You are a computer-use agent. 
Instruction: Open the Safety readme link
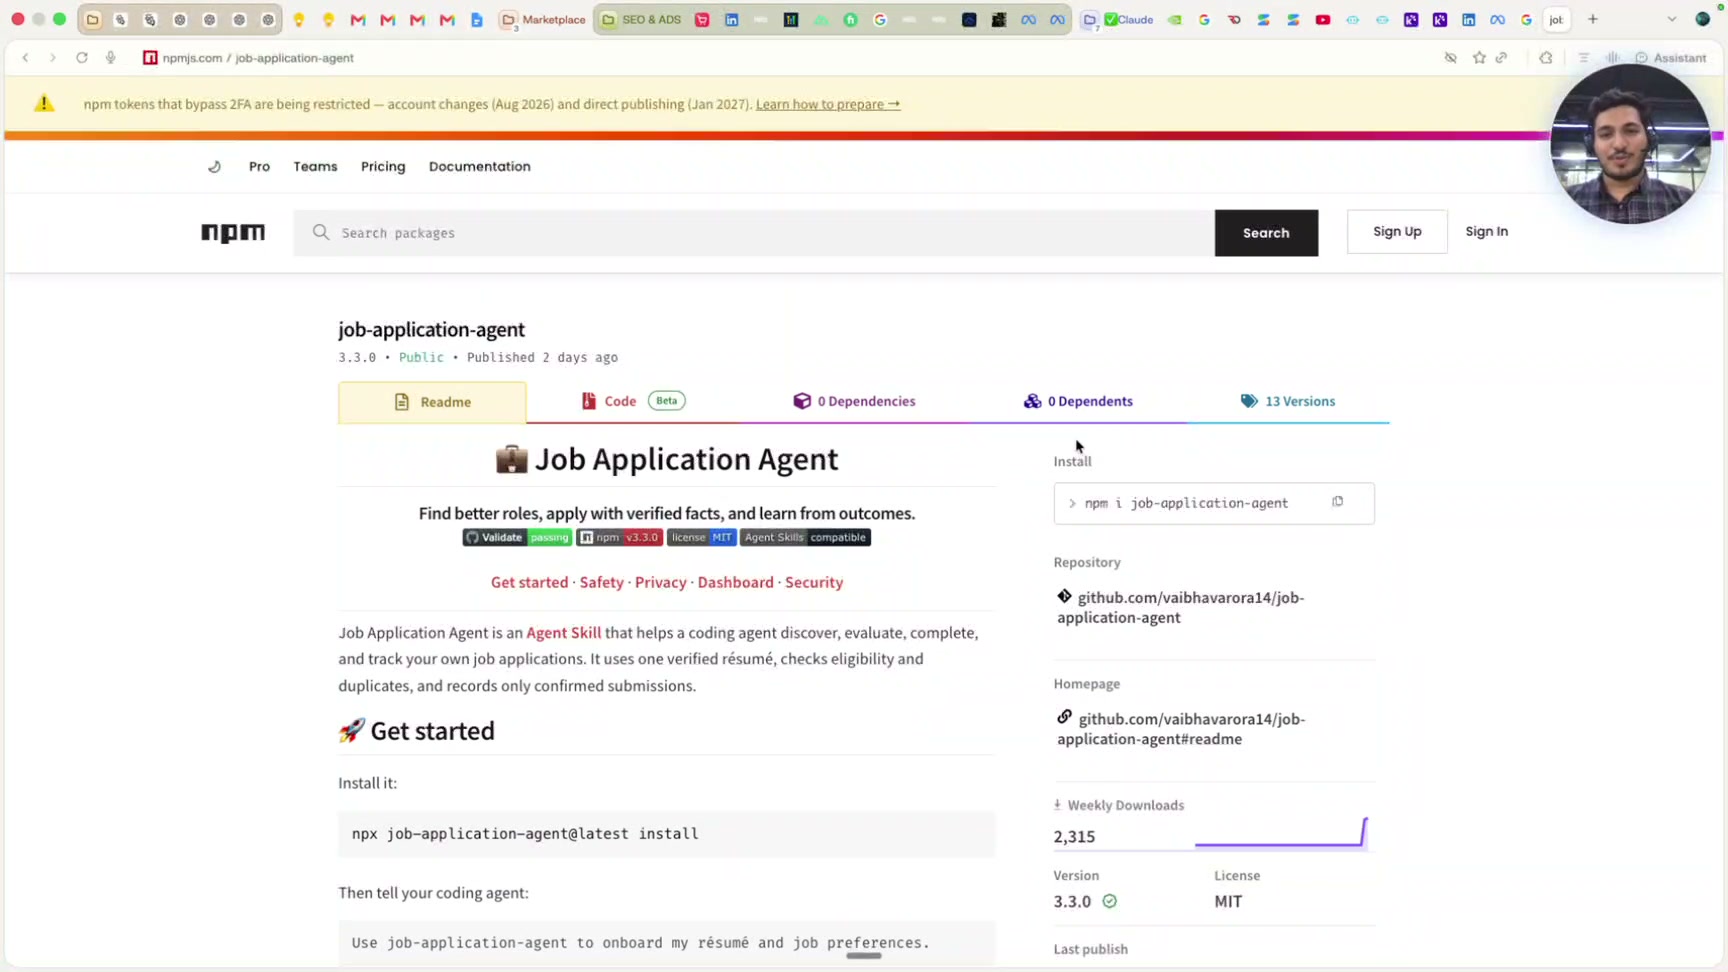602,582
